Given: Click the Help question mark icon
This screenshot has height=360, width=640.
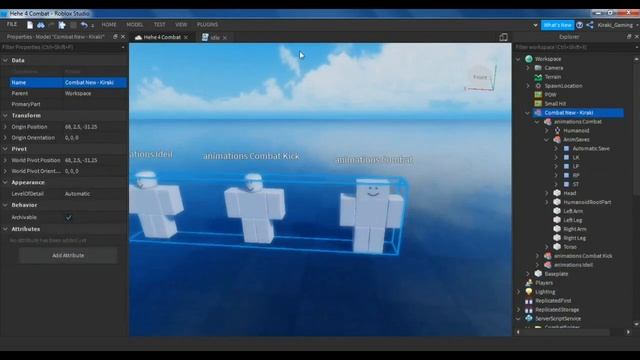Looking at the screenshot, I should [580, 25].
